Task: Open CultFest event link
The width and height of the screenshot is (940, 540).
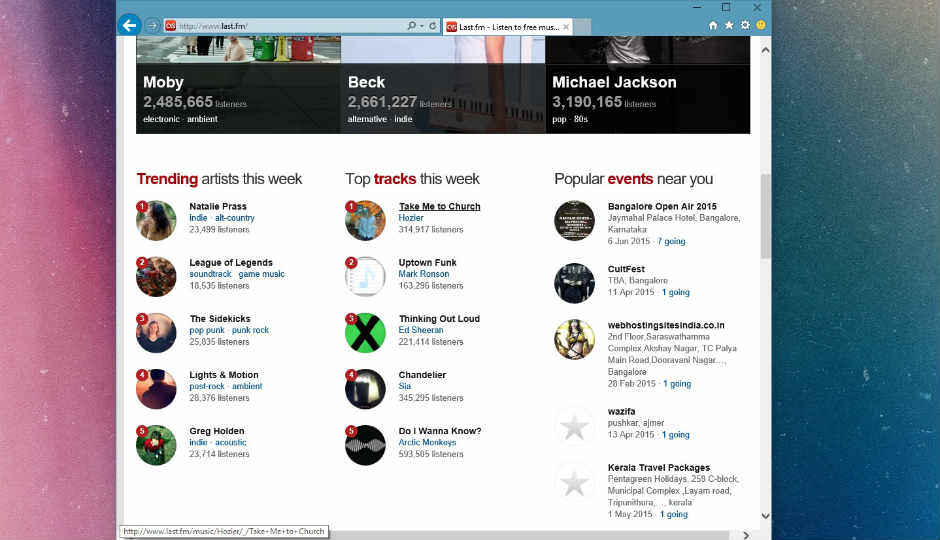Action: [626, 269]
